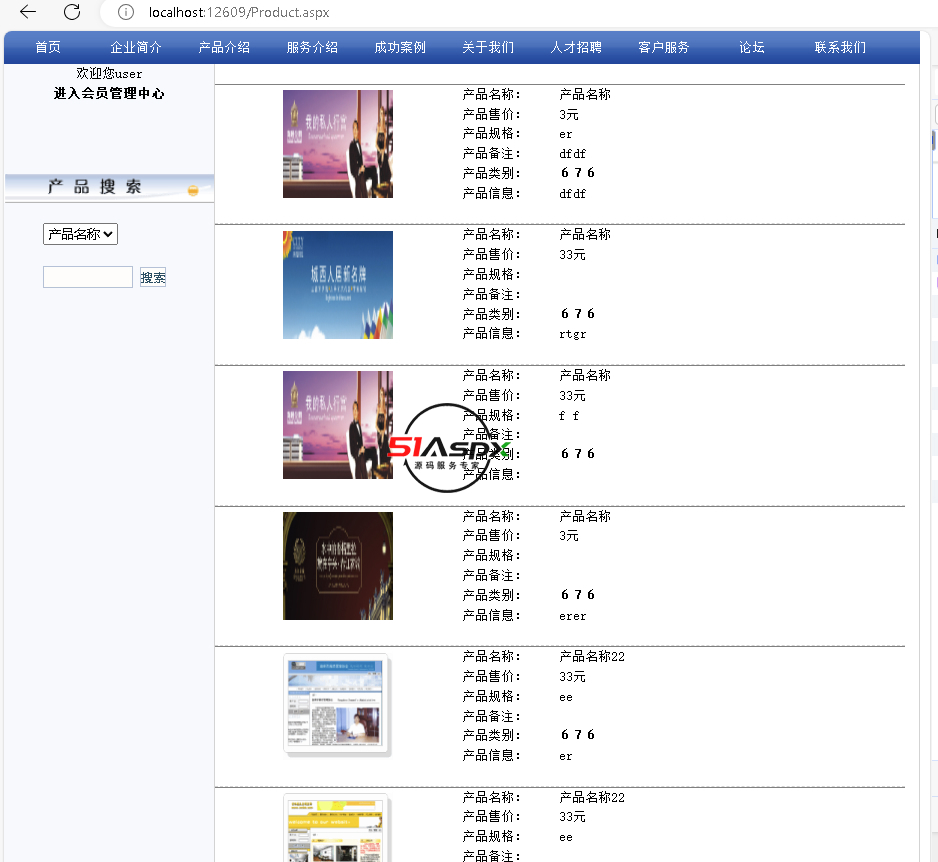Click the orange icon in 产品搜索 header
Image resolution: width=938 pixels, height=862 pixels.
[x=193, y=191]
